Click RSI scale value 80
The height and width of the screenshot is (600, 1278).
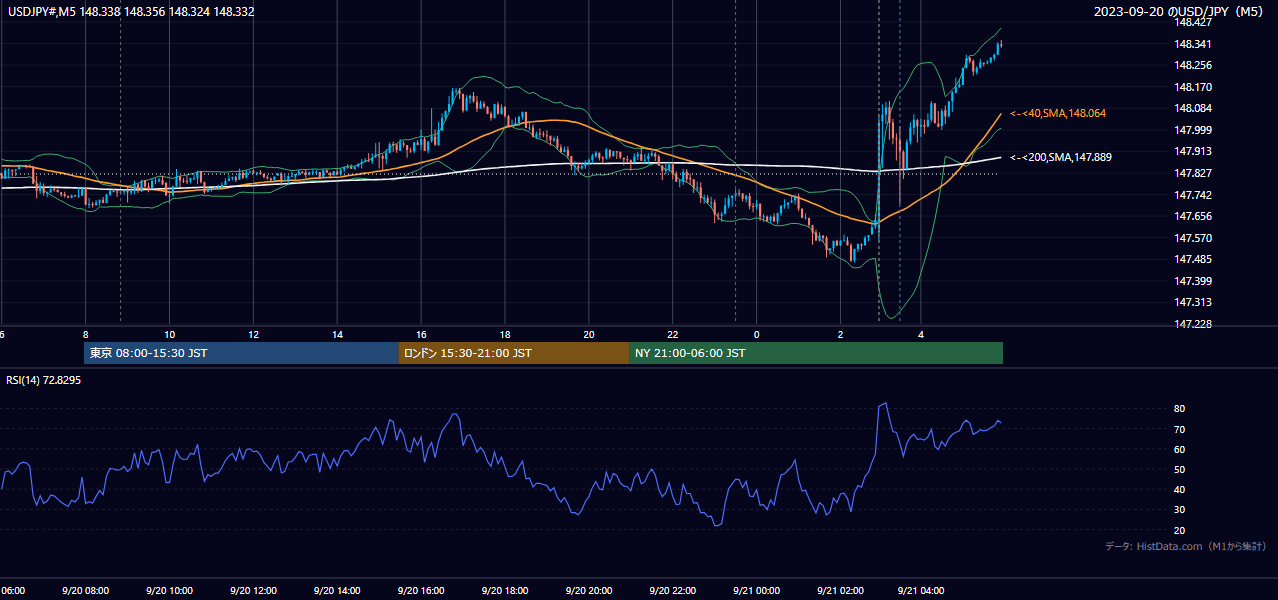[x=1180, y=409]
